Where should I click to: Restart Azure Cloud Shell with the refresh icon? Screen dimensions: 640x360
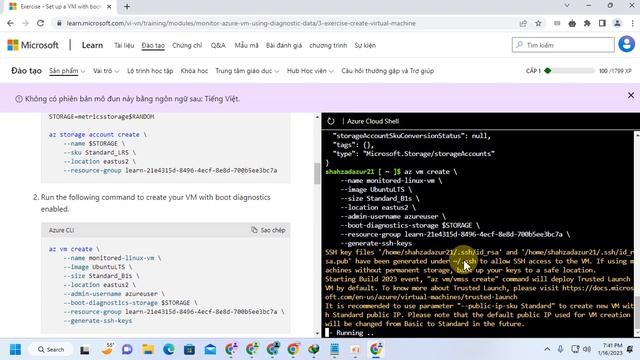point(331,121)
